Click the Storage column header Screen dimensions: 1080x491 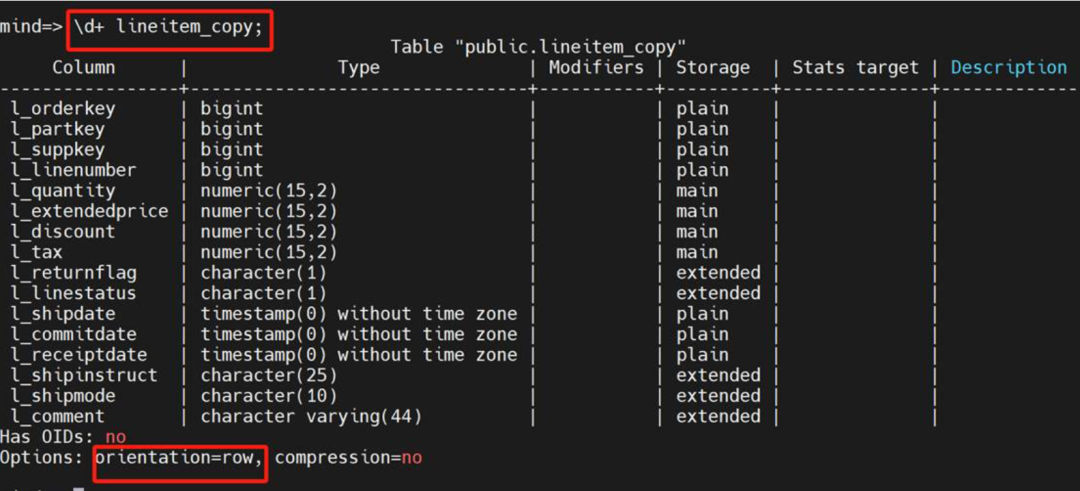[x=712, y=67]
